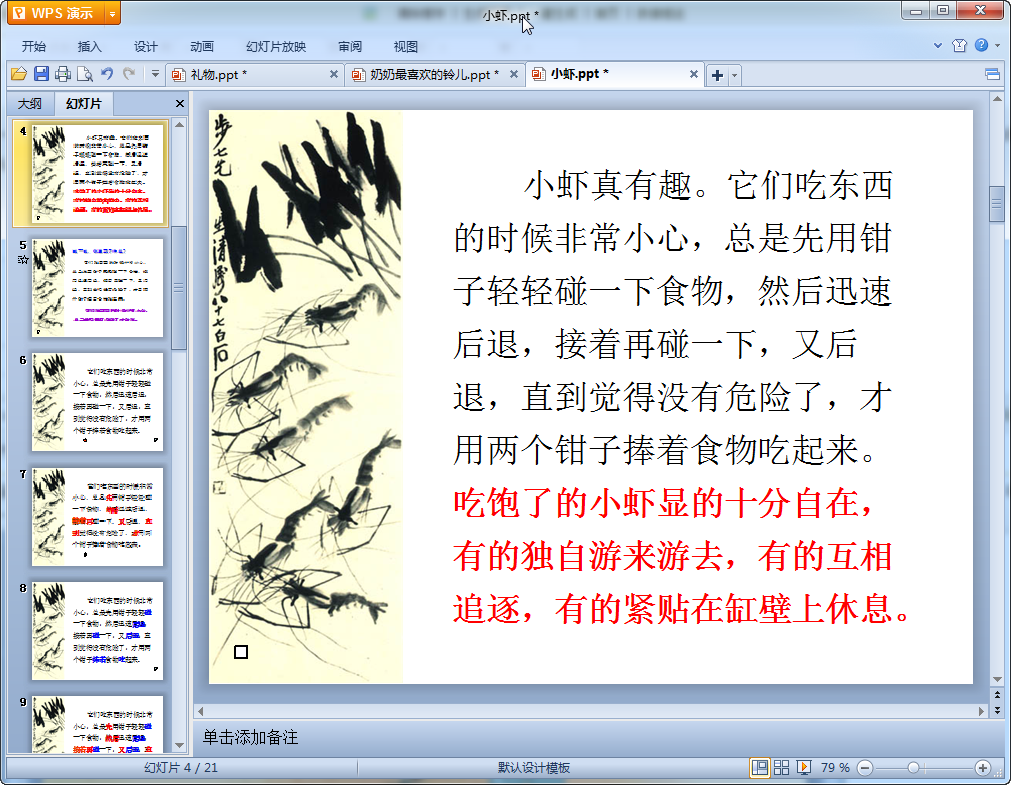This screenshot has width=1011, height=785.
Task: Select slide 8 thumbnail
Action: [97, 631]
